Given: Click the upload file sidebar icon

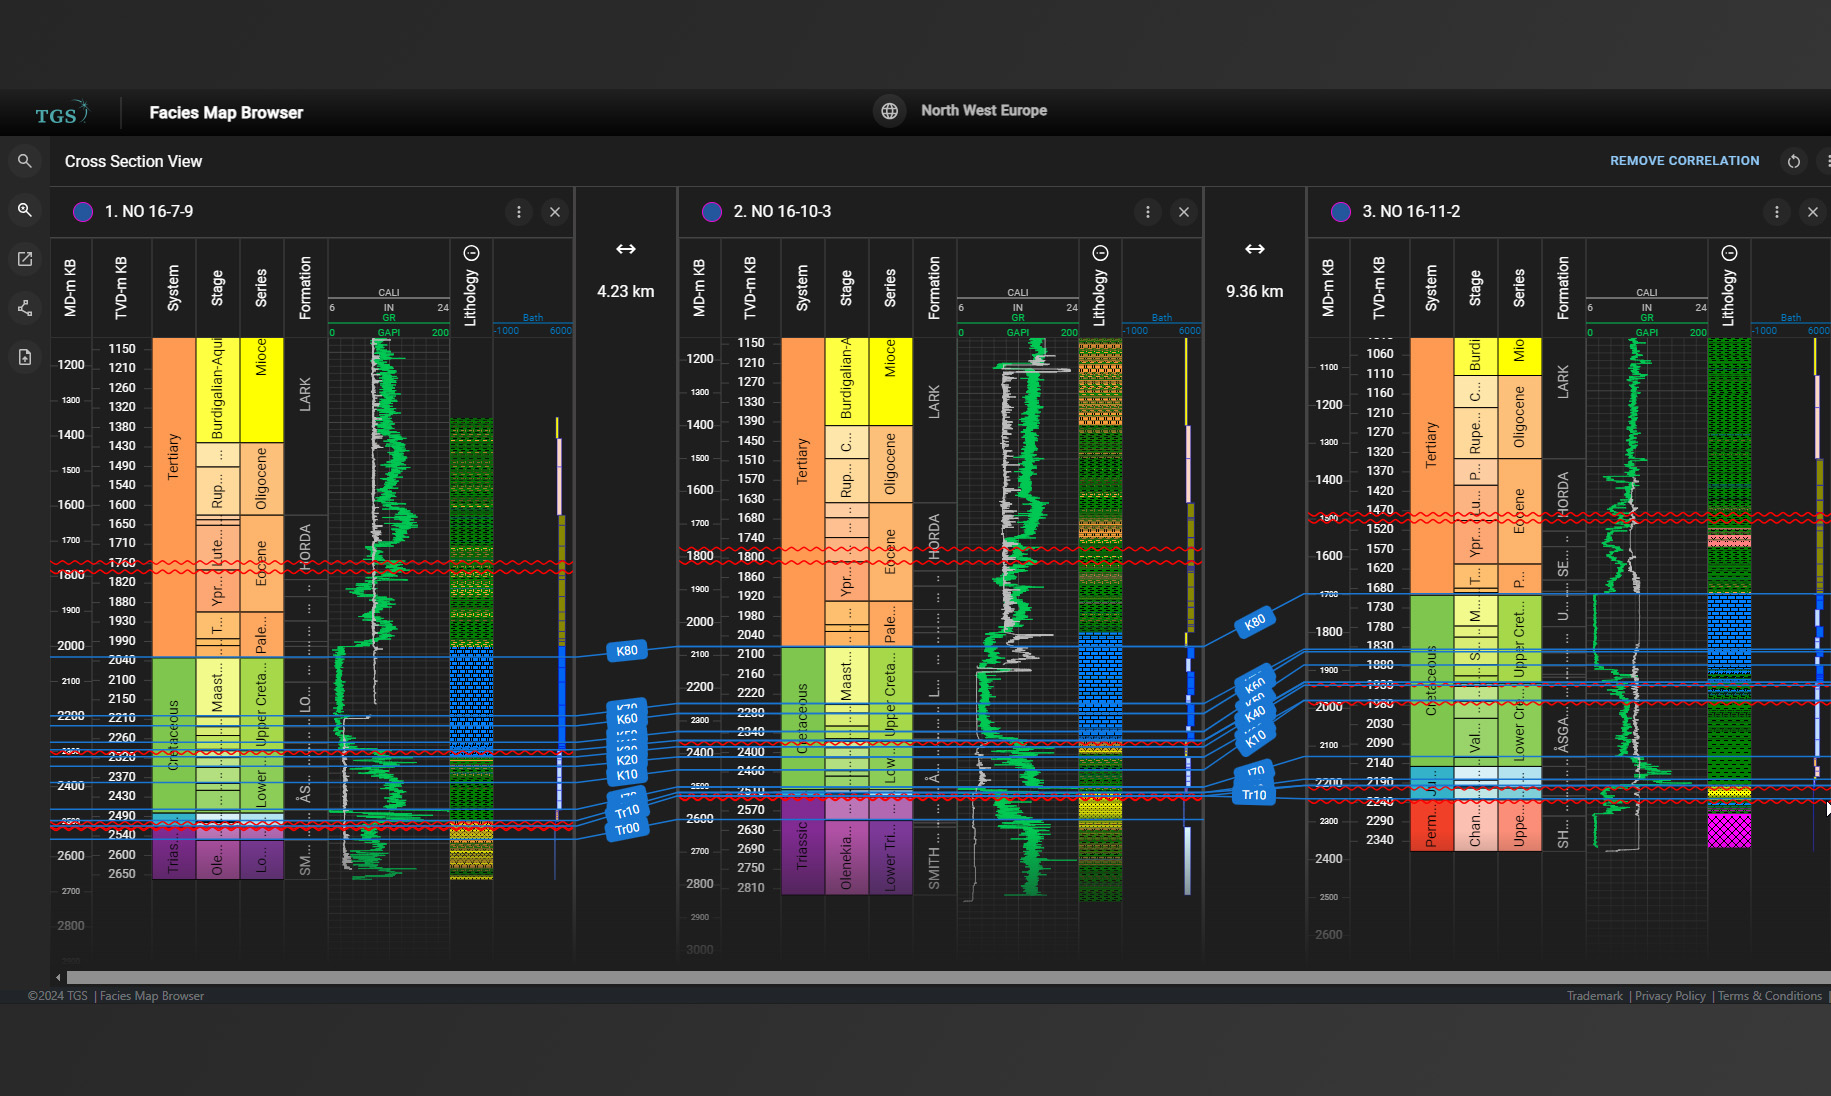Looking at the screenshot, I should (x=25, y=357).
